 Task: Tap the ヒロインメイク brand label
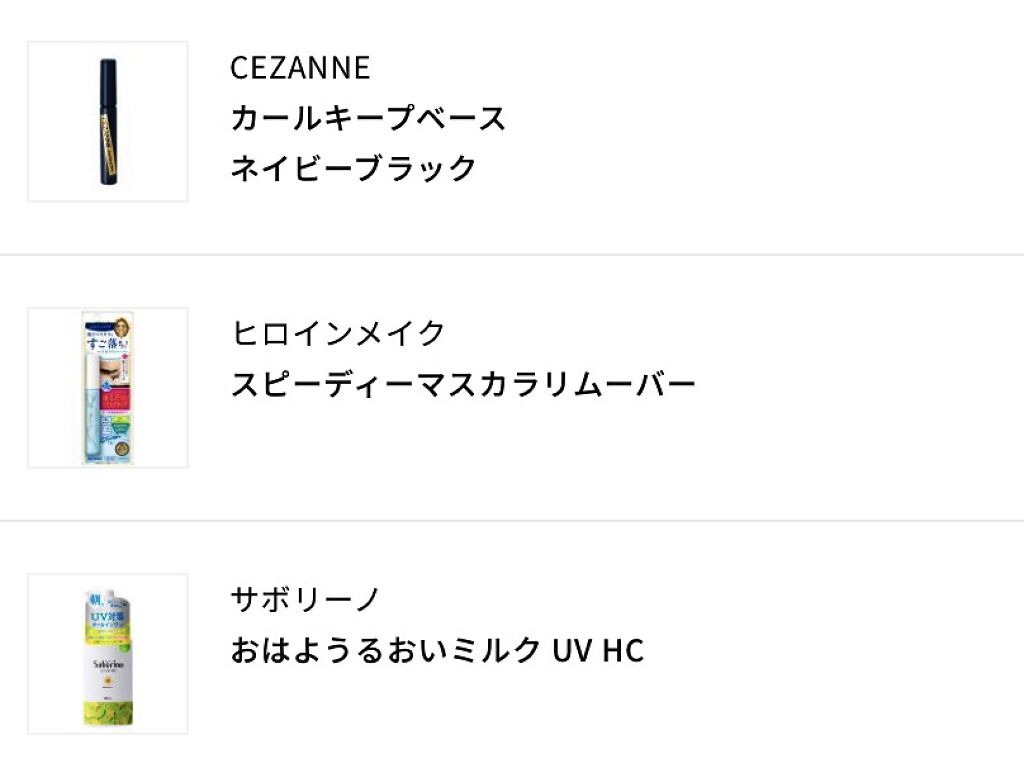(338, 334)
